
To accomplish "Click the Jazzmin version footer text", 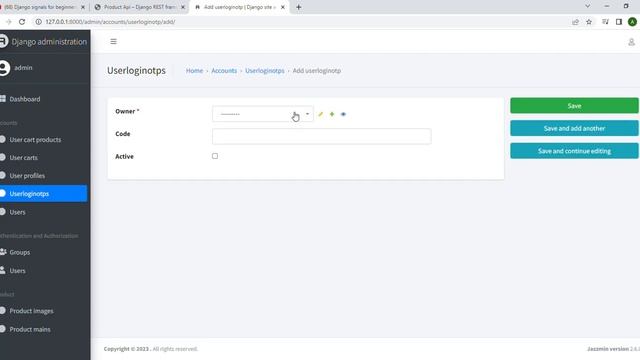I will (613, 349).
